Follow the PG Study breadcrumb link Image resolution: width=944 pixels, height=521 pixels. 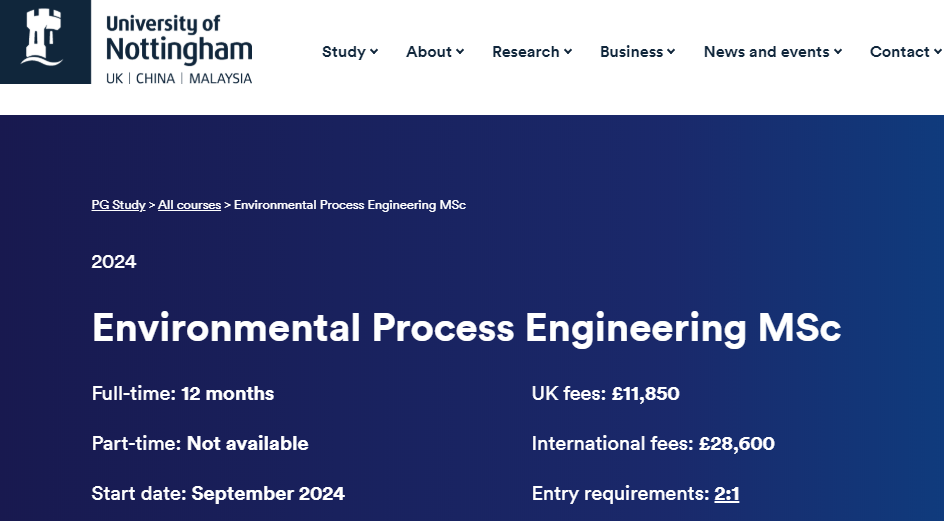(x=119, y=205)
